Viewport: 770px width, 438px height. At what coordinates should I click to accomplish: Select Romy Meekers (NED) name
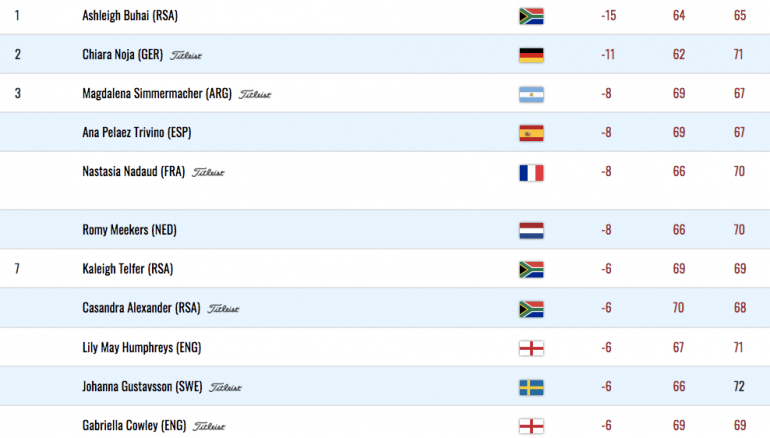coord(130,230)
